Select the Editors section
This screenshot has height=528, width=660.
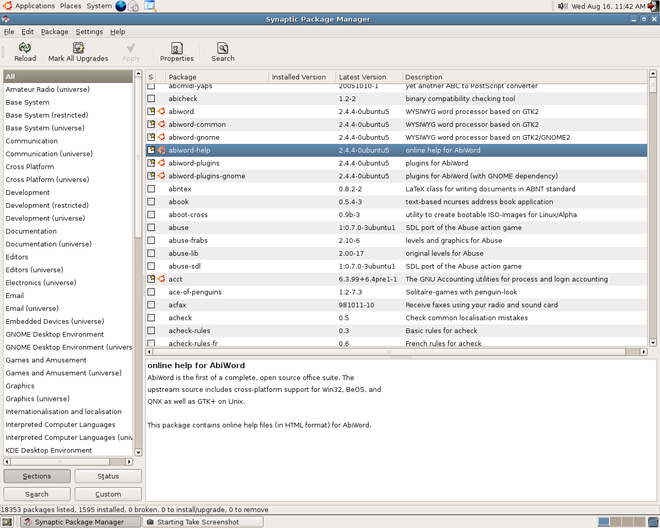[x=68, y=257]
